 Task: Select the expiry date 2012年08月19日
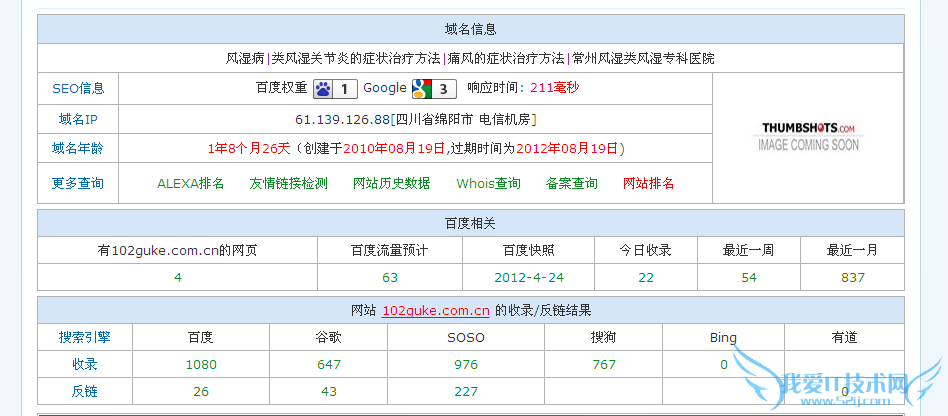tap(567, 148)
